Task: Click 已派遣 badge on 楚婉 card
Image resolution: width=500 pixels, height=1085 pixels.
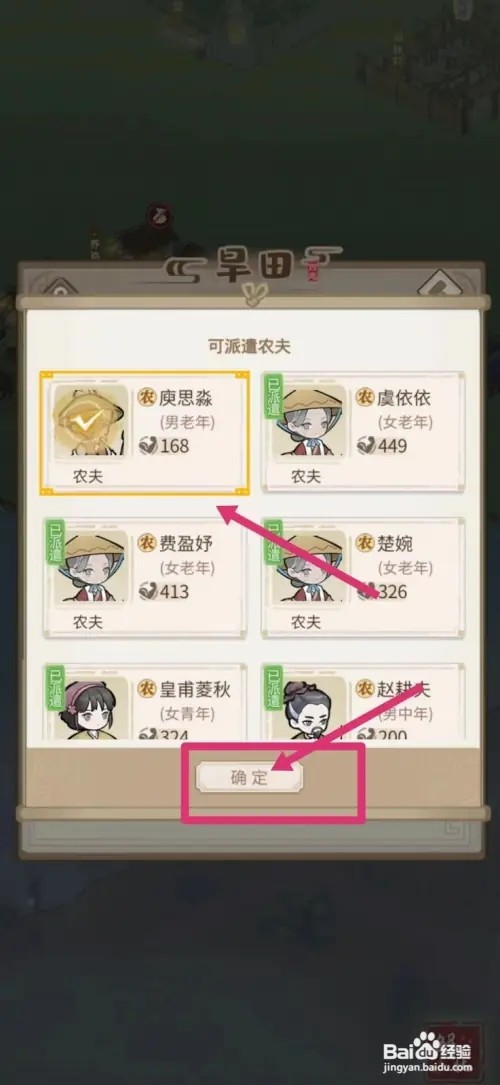Action: [272, 542]
